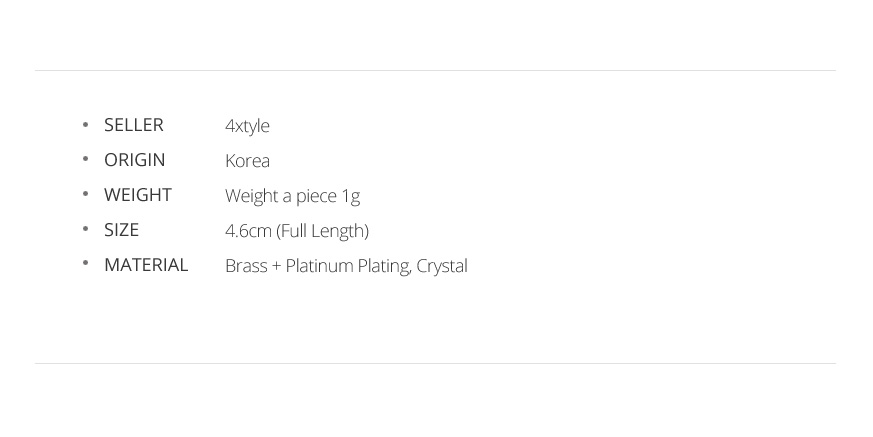Select the 'Weight a piece 1g' text

coord(292,196)
